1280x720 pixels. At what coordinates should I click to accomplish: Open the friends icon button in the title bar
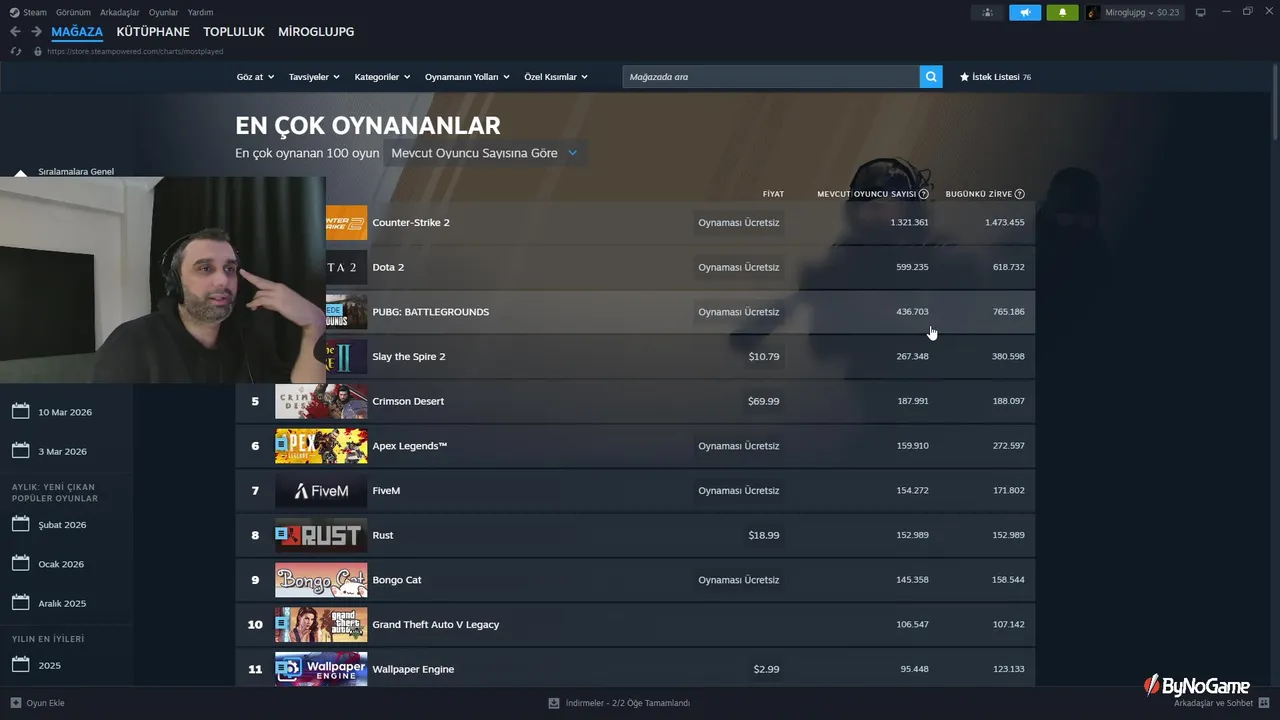(988, 12)
